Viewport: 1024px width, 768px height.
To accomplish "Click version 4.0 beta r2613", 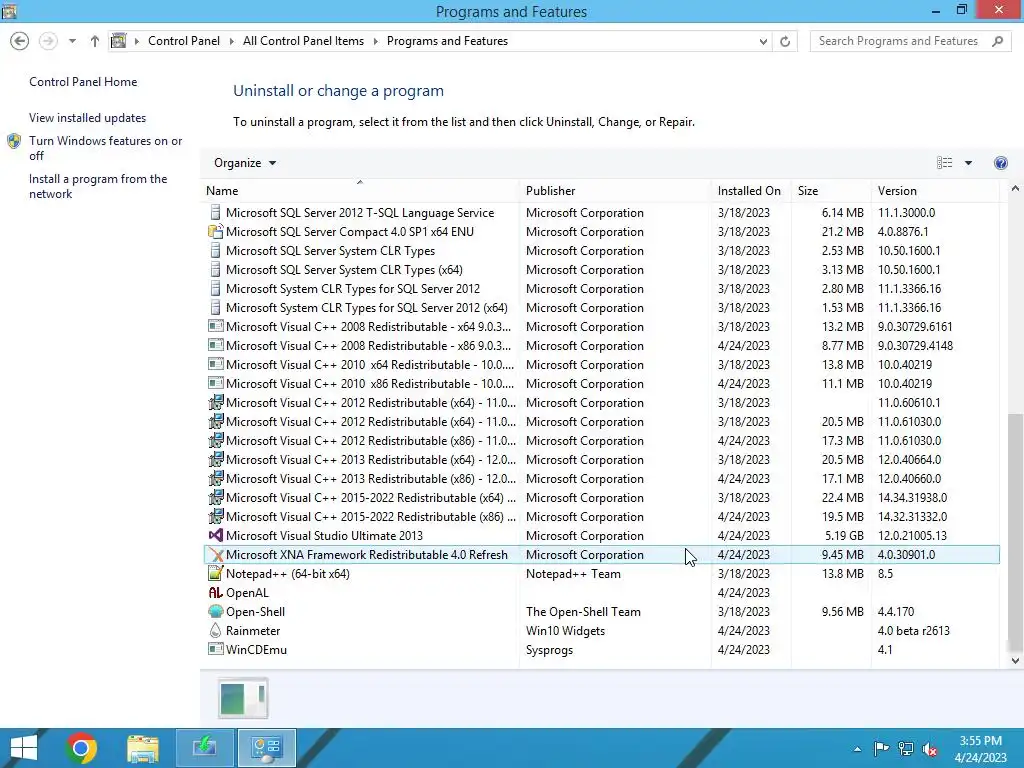I will pos(913,630).
